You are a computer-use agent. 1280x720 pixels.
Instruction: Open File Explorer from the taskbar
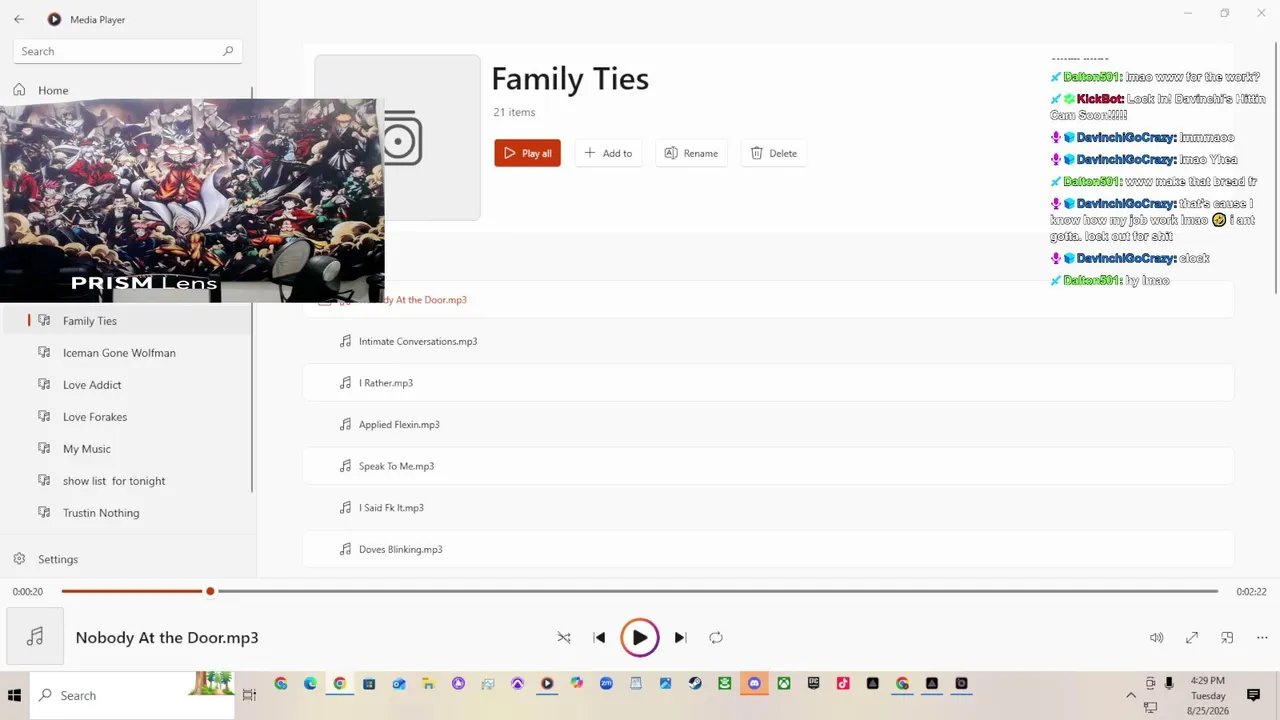[x=428, y=684]
